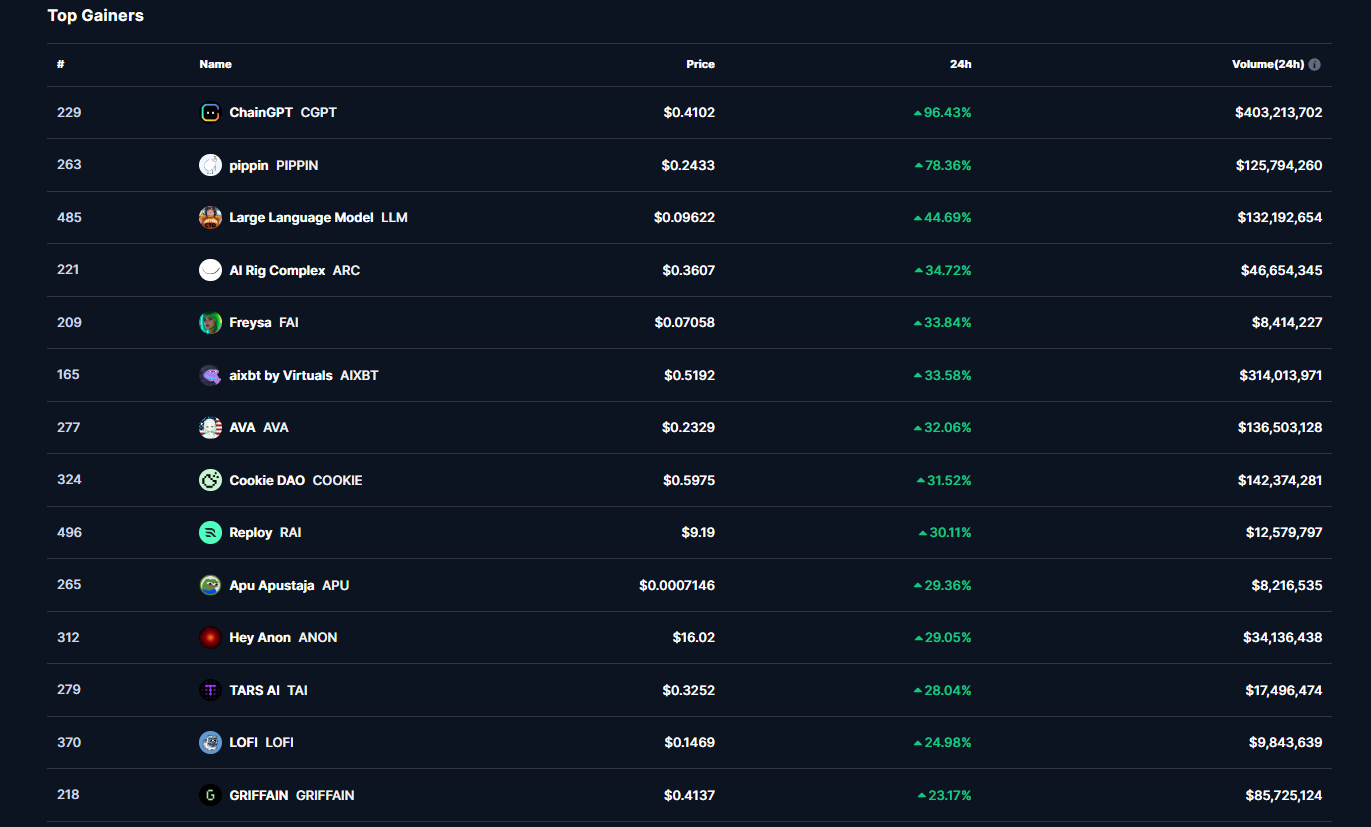The width and height of the screenshot is (1371, 827).
Task: Click the 28.04% gain for TARS AI
Action: [x=942, y=690]
